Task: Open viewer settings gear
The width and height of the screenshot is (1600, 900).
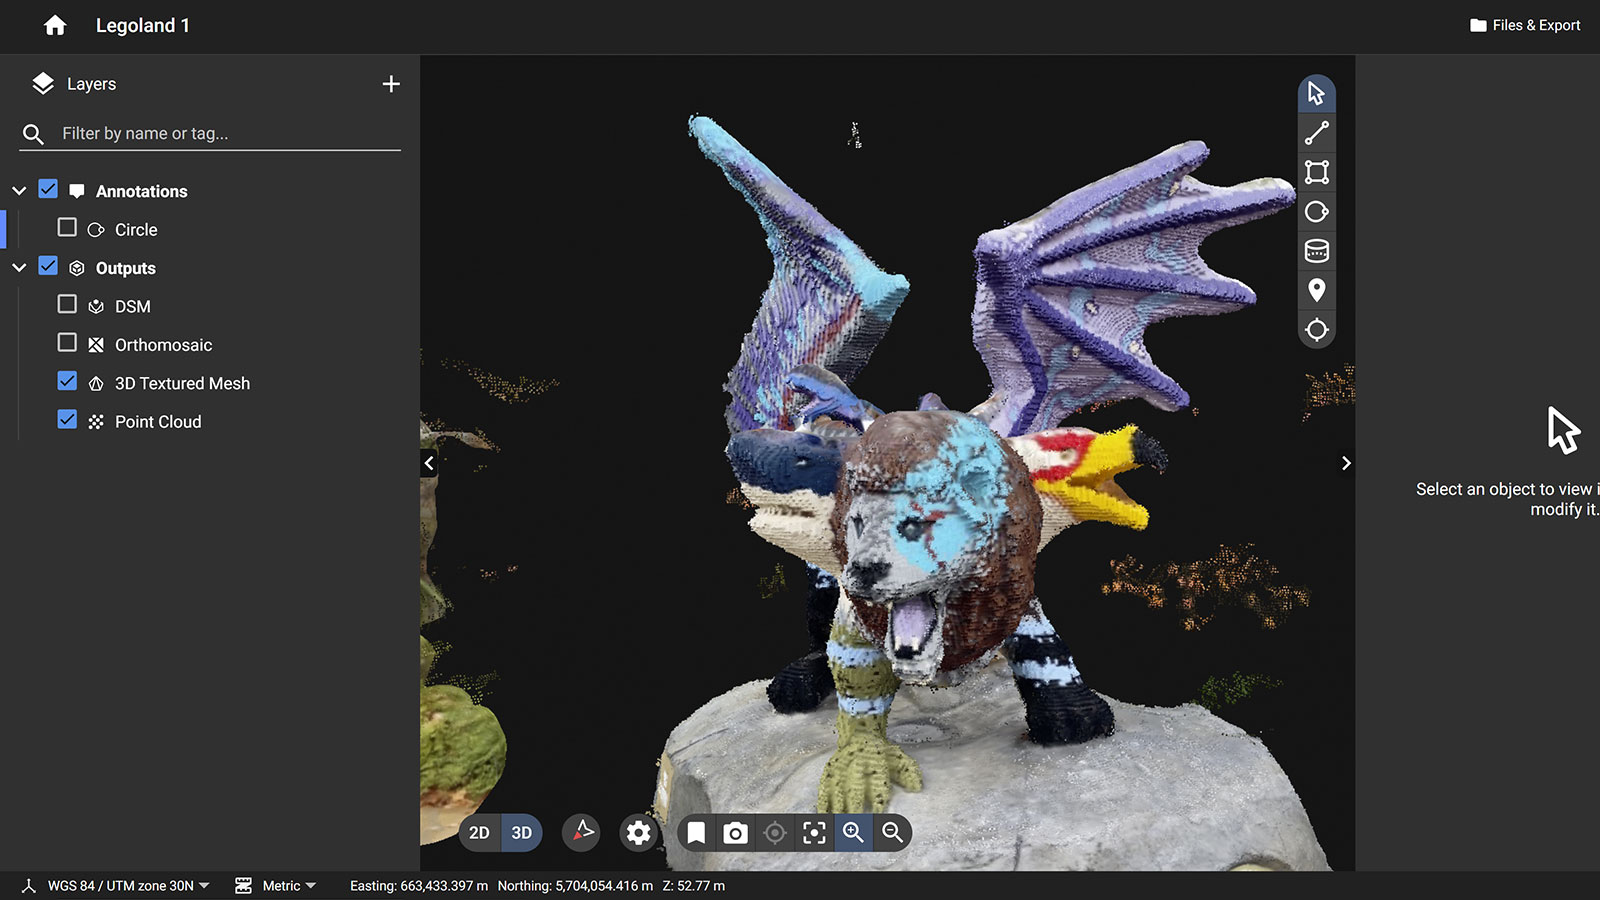Action: 638,833
